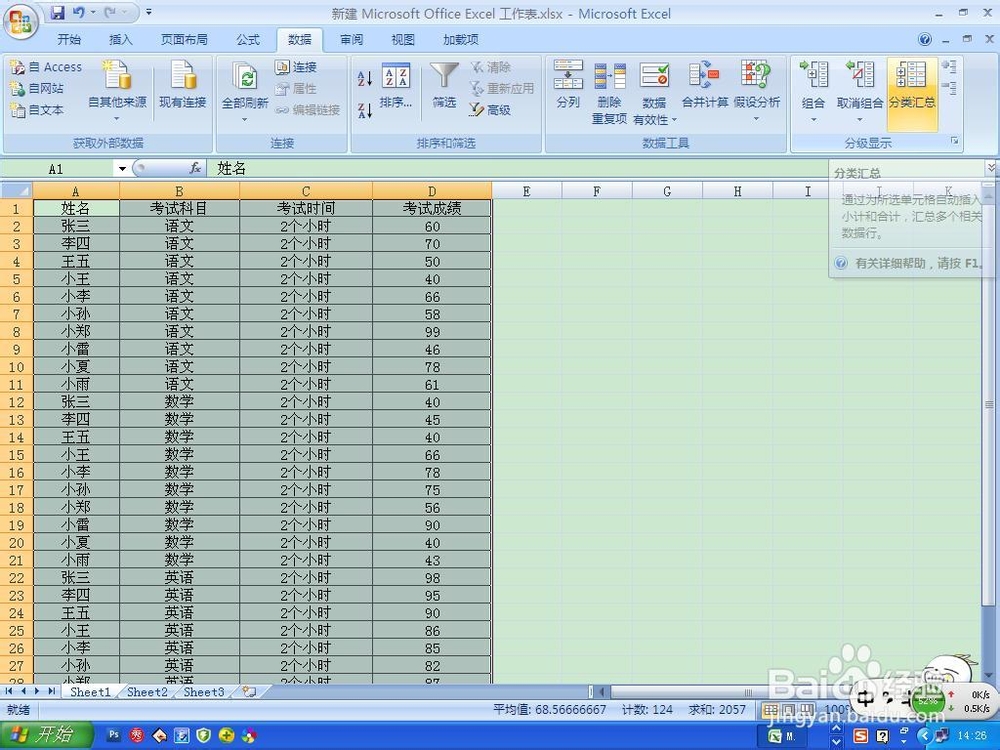Click the insert function fx button
1000x750 pixels.
pos(195,168)
